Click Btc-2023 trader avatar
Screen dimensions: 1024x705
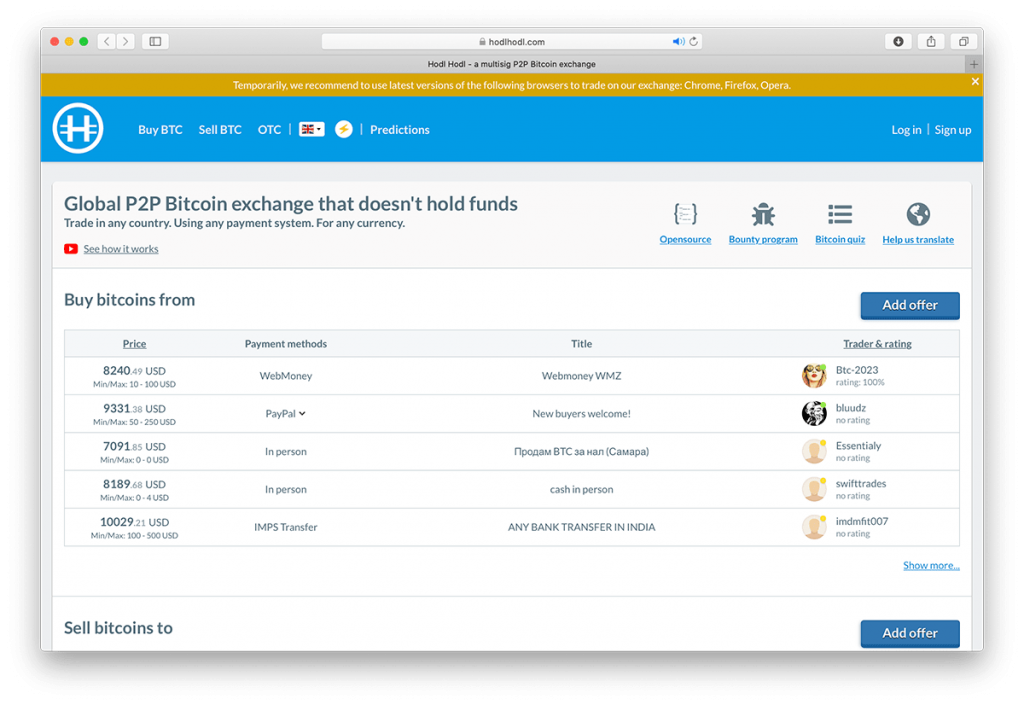[x=814, y=376]
